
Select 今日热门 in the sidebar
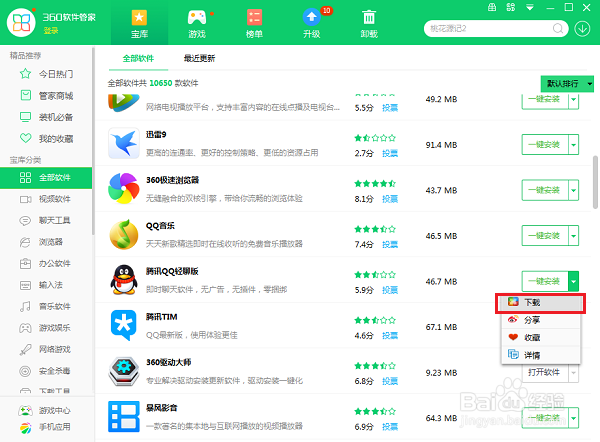pos(46,74)
